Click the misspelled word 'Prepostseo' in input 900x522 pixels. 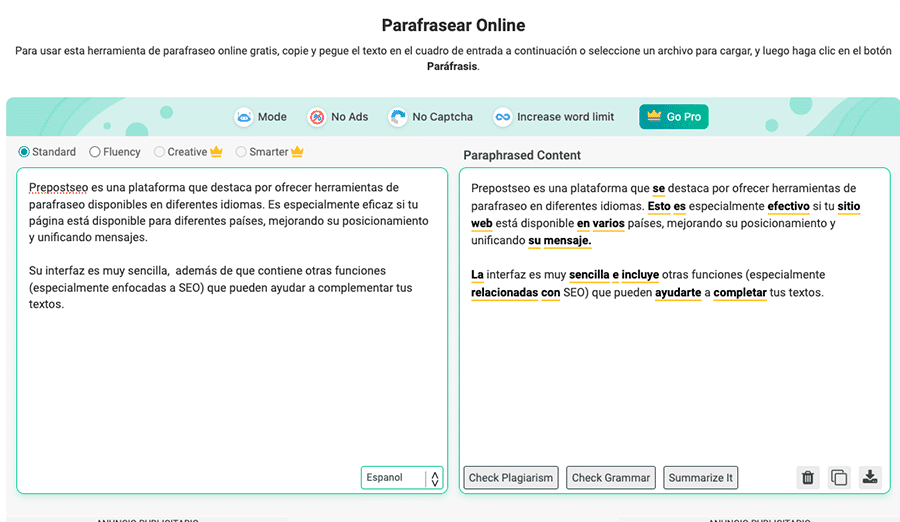pos(59,188)
